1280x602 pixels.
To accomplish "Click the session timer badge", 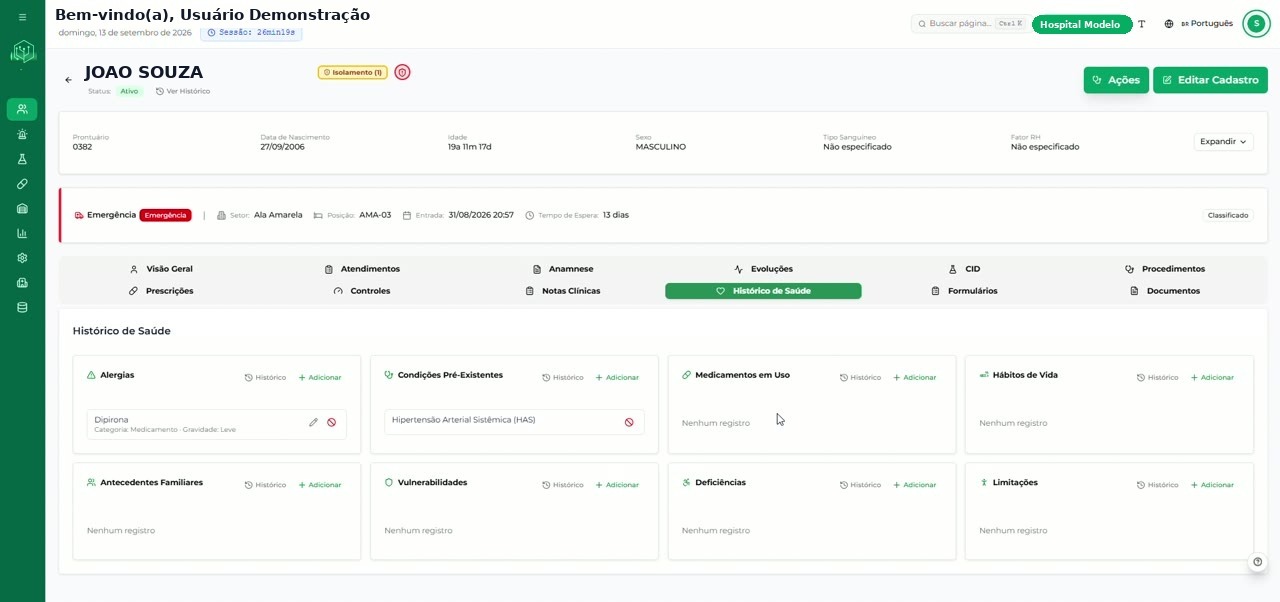I will [251, 33].
